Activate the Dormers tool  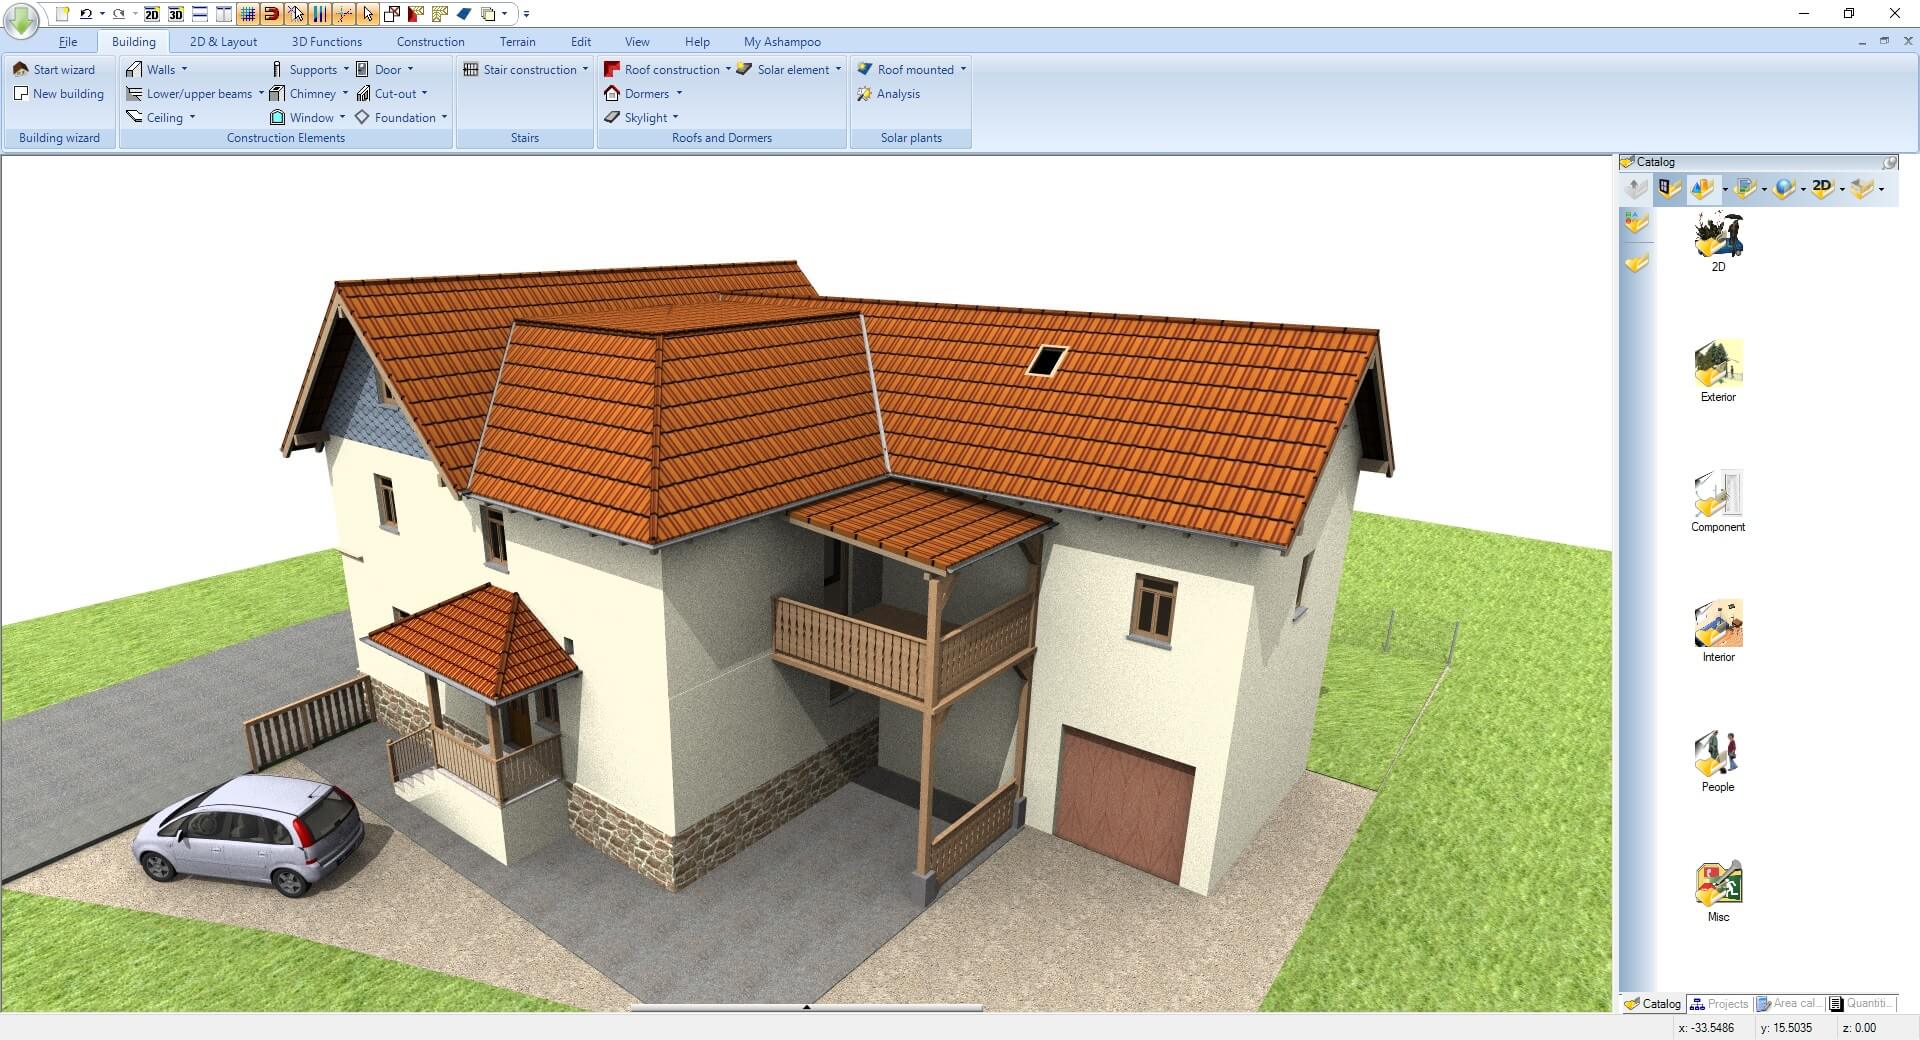(645, 93)
